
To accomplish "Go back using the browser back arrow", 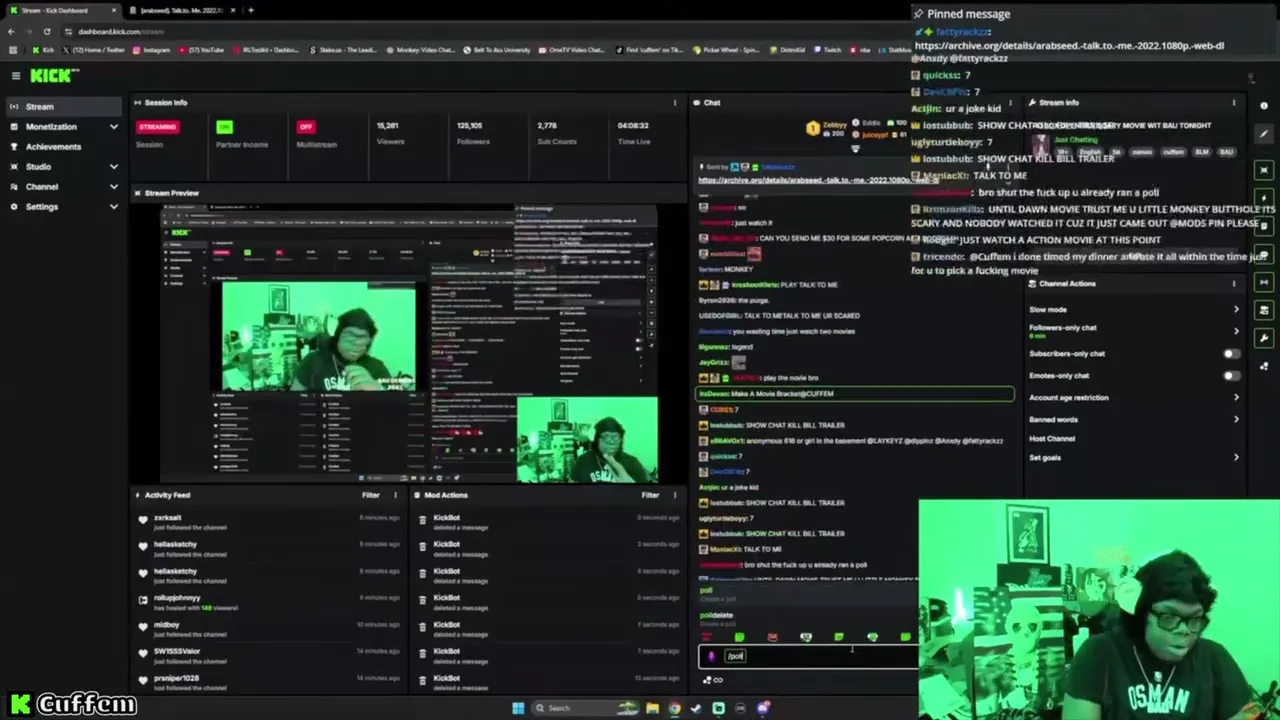I will [11, 31].
